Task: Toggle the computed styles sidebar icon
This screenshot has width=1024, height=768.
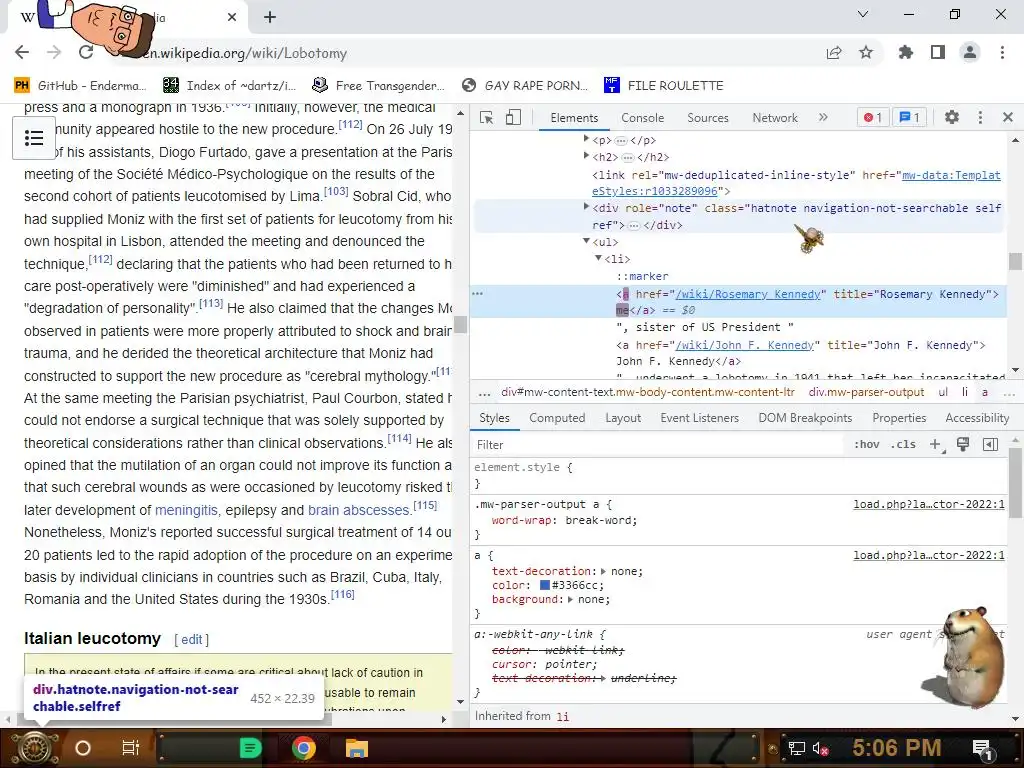Action: tap(990, 445)
